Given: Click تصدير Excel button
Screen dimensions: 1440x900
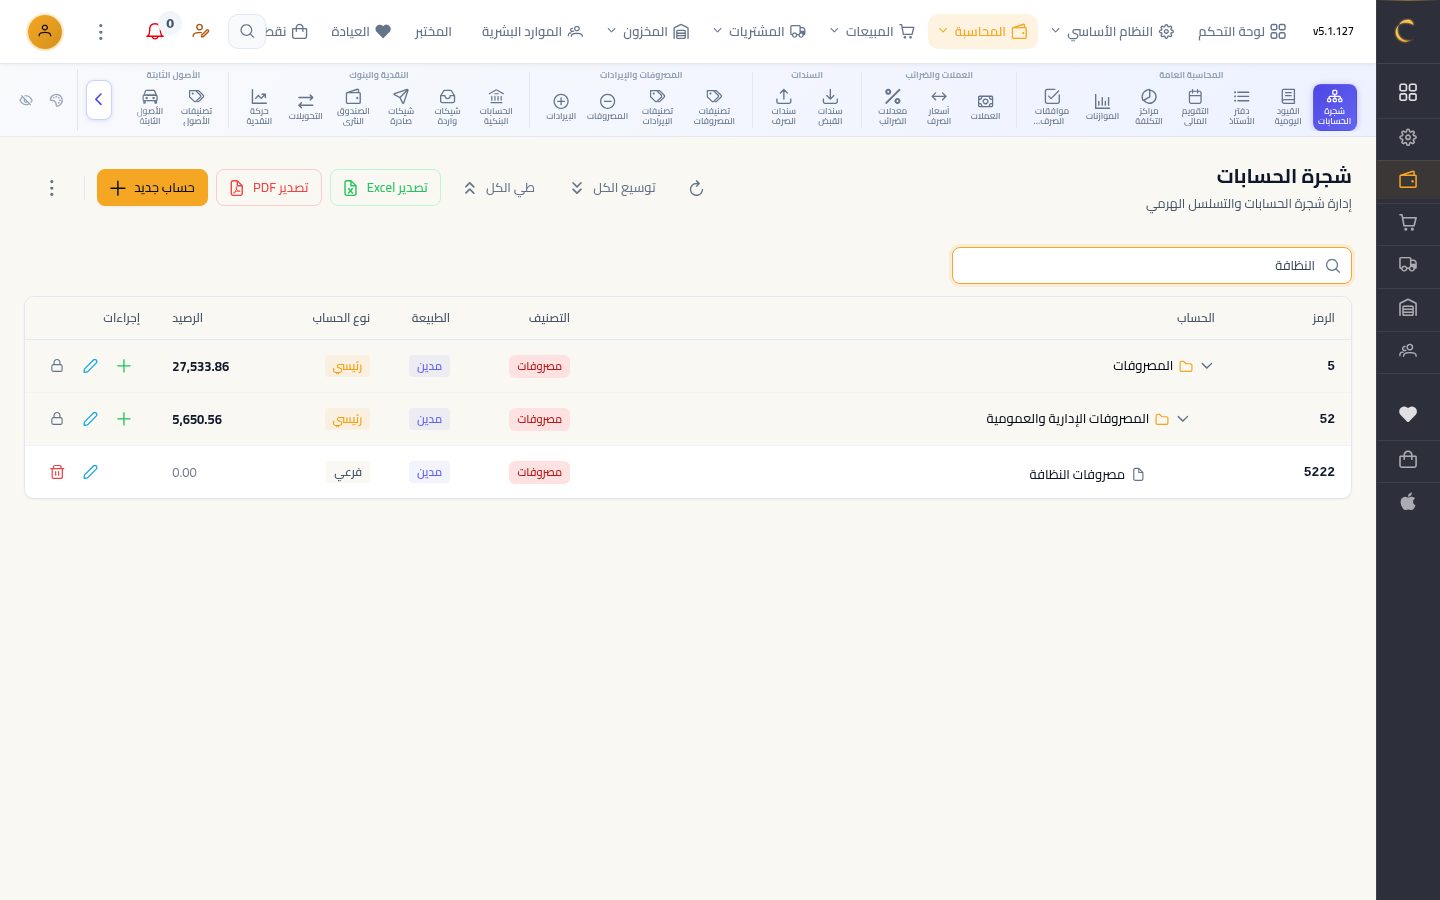Looking at the screenshot, I should 385,188.
